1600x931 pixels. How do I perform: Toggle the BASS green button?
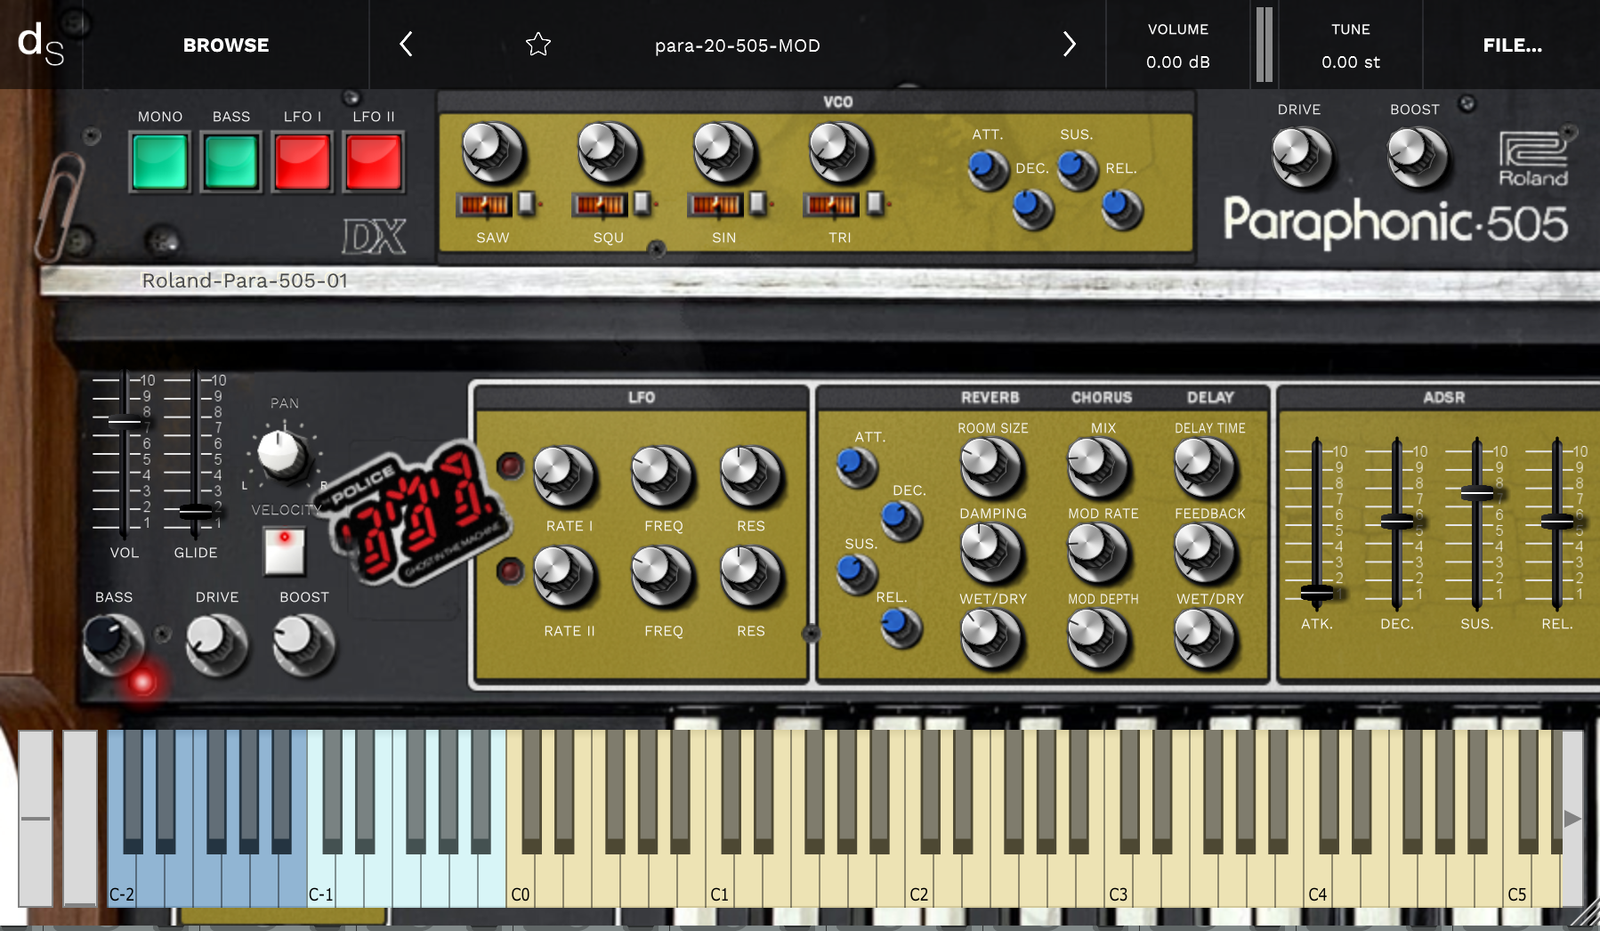(231, 162)
